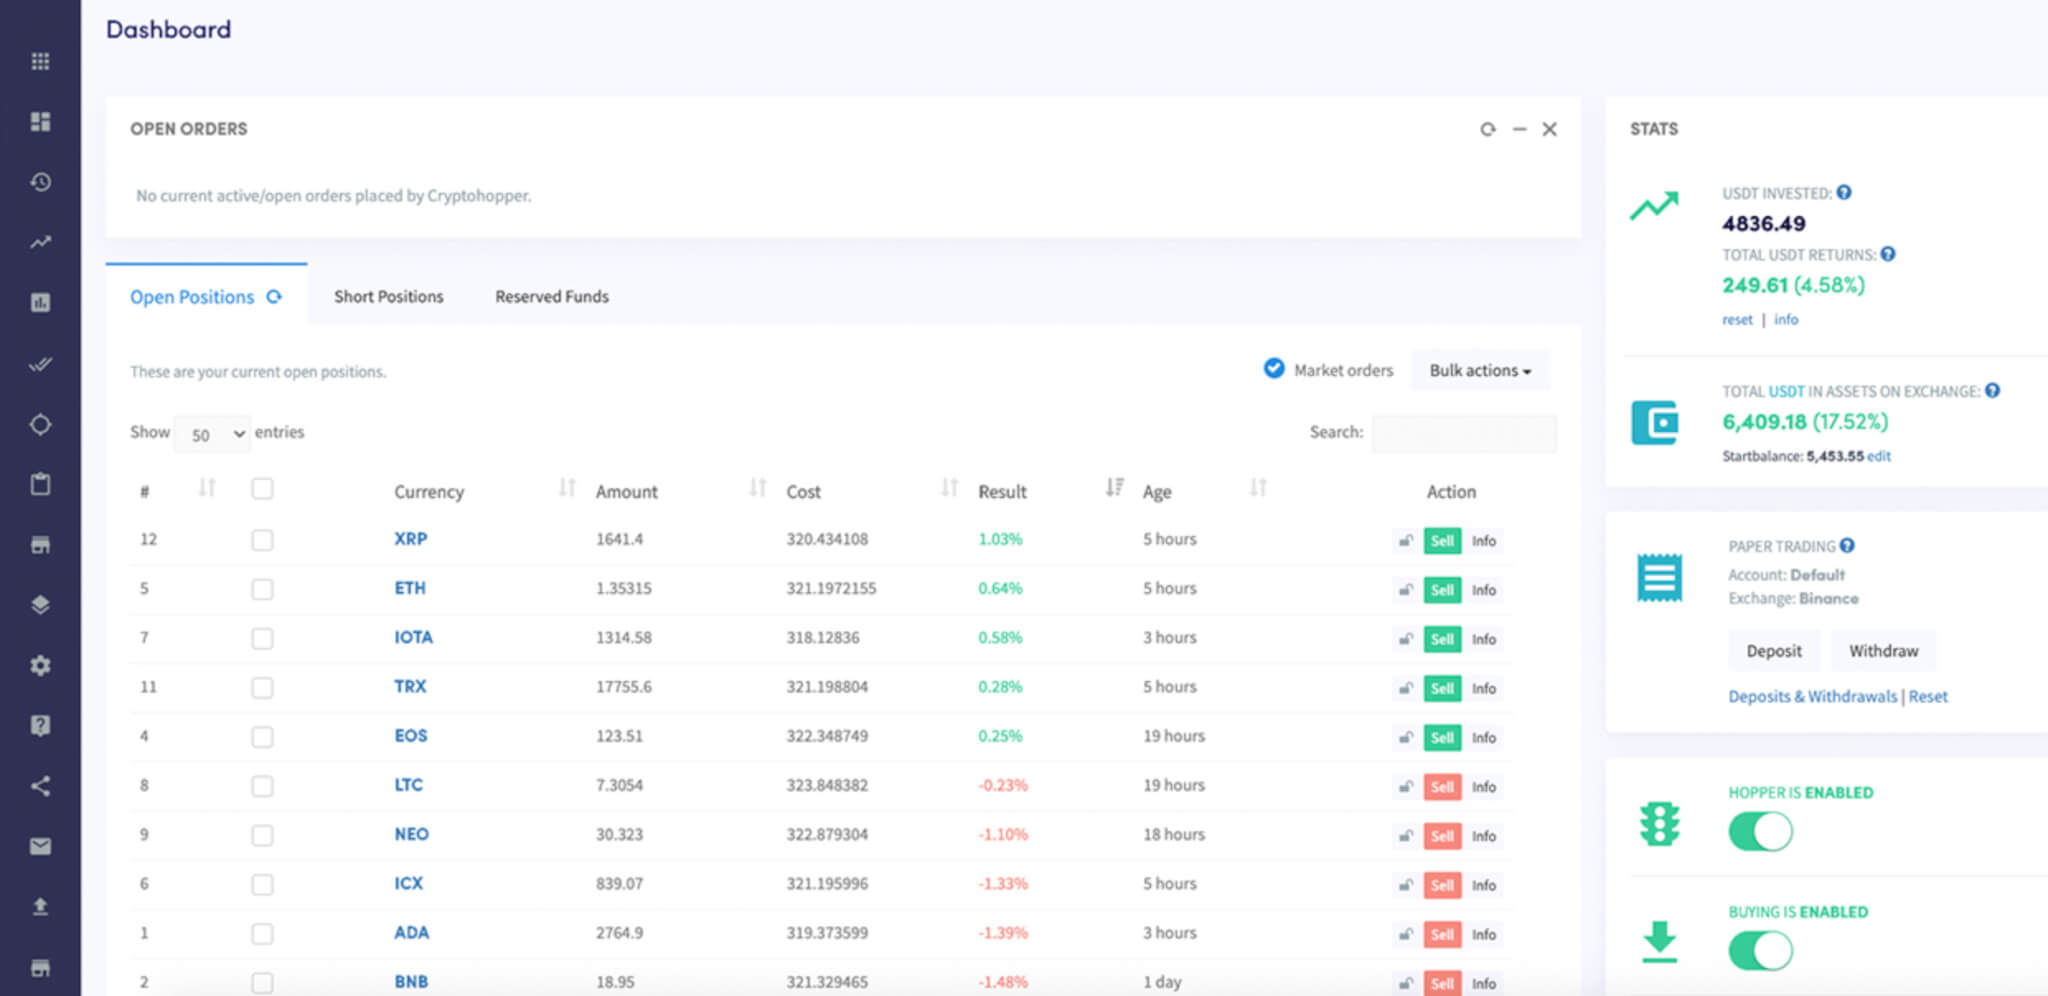Click the help icon next to USDT Invested
This screenshot has width=2048, height=996.
coord(1844,193)
